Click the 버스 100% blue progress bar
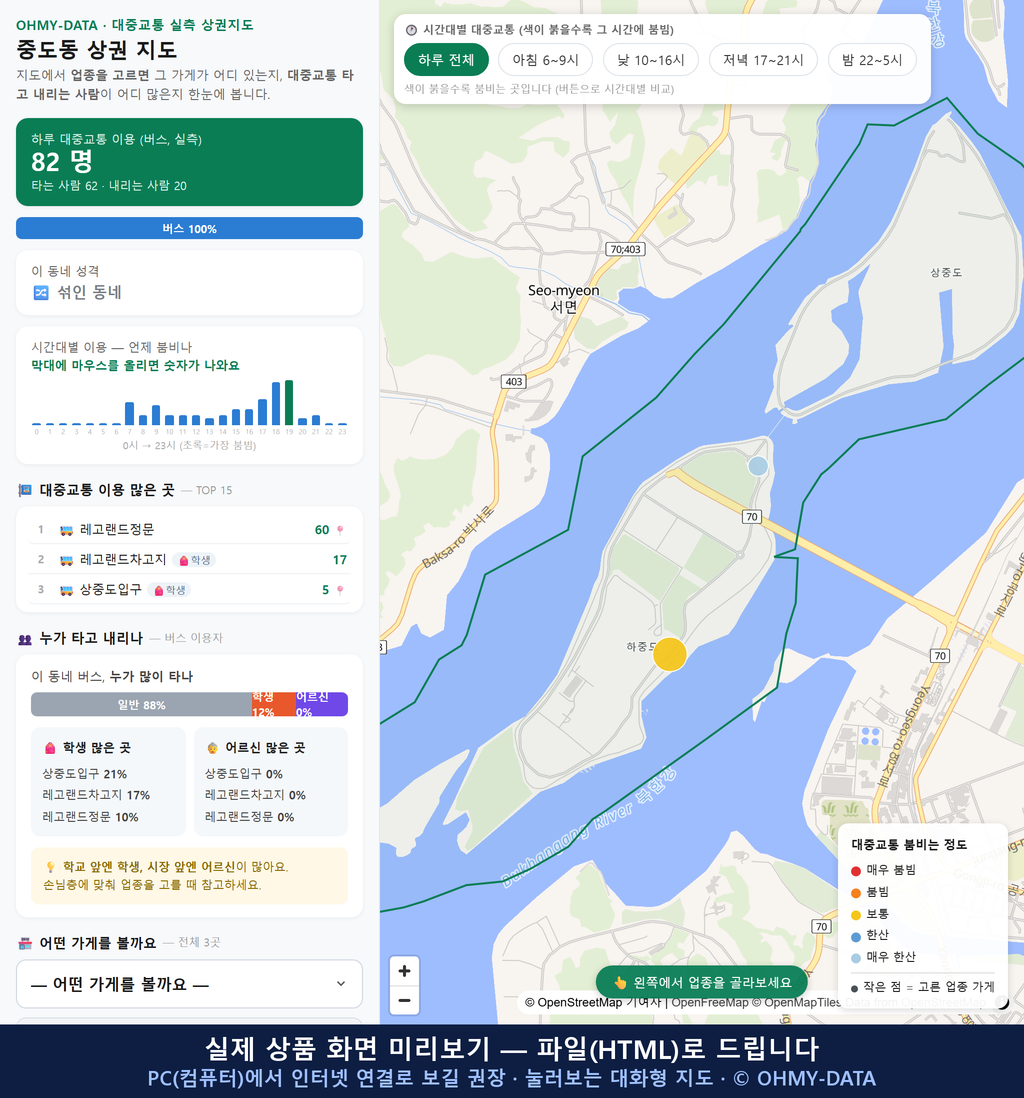Image resolution: width=1024 pixels, height=1098 pixels. point(189,228)
